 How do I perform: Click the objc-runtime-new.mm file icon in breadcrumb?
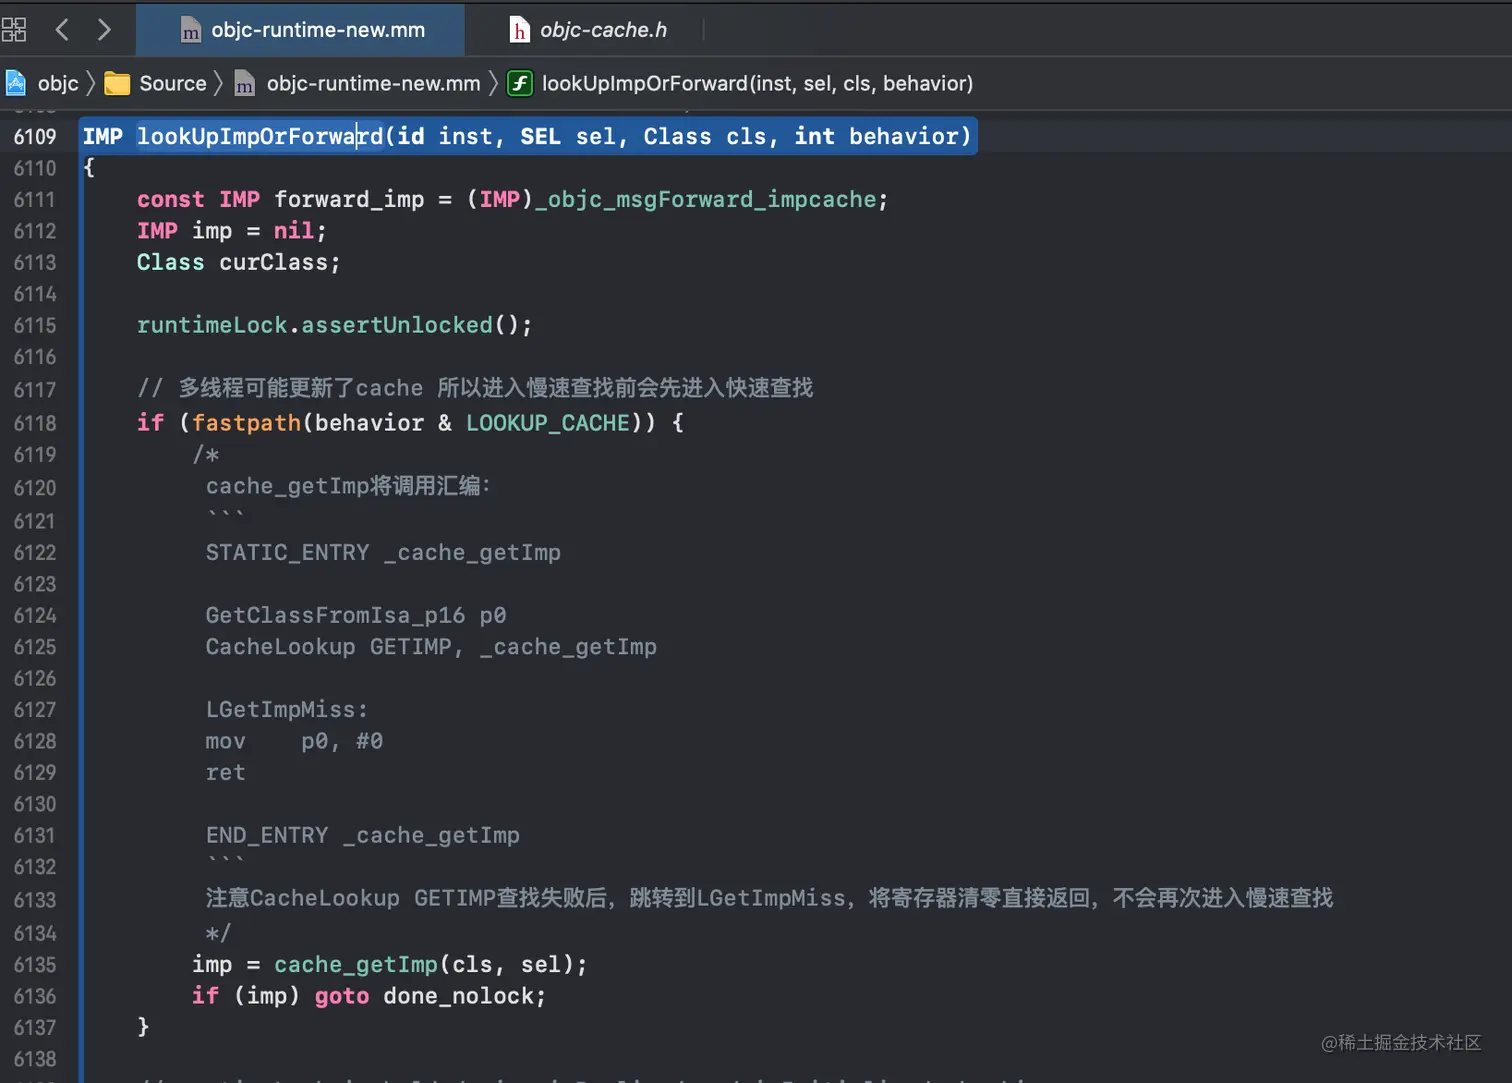(x=245, y=84)
